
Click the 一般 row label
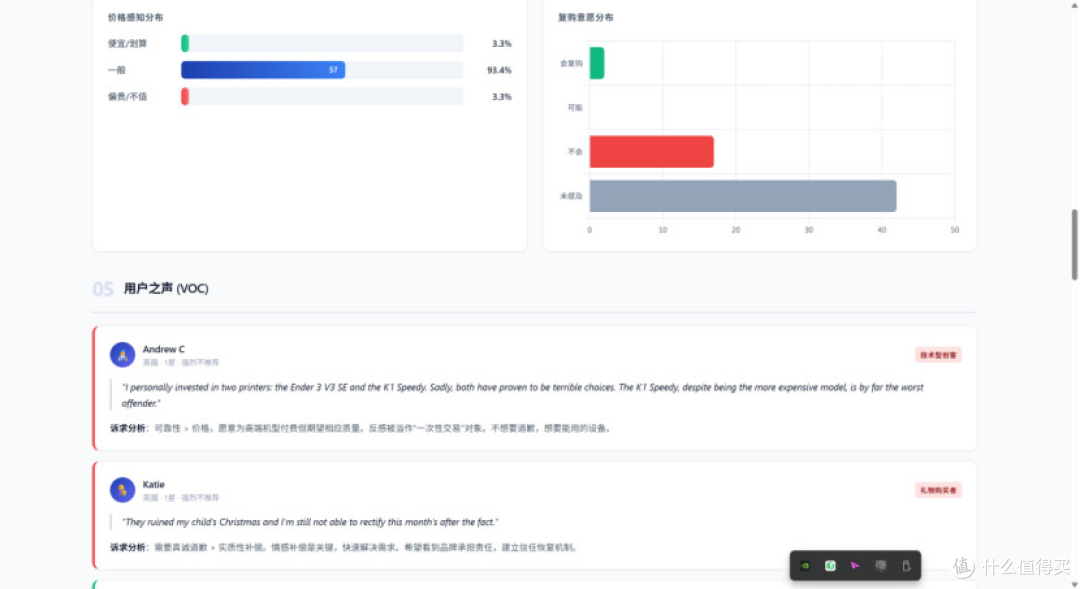click(116, 70)
